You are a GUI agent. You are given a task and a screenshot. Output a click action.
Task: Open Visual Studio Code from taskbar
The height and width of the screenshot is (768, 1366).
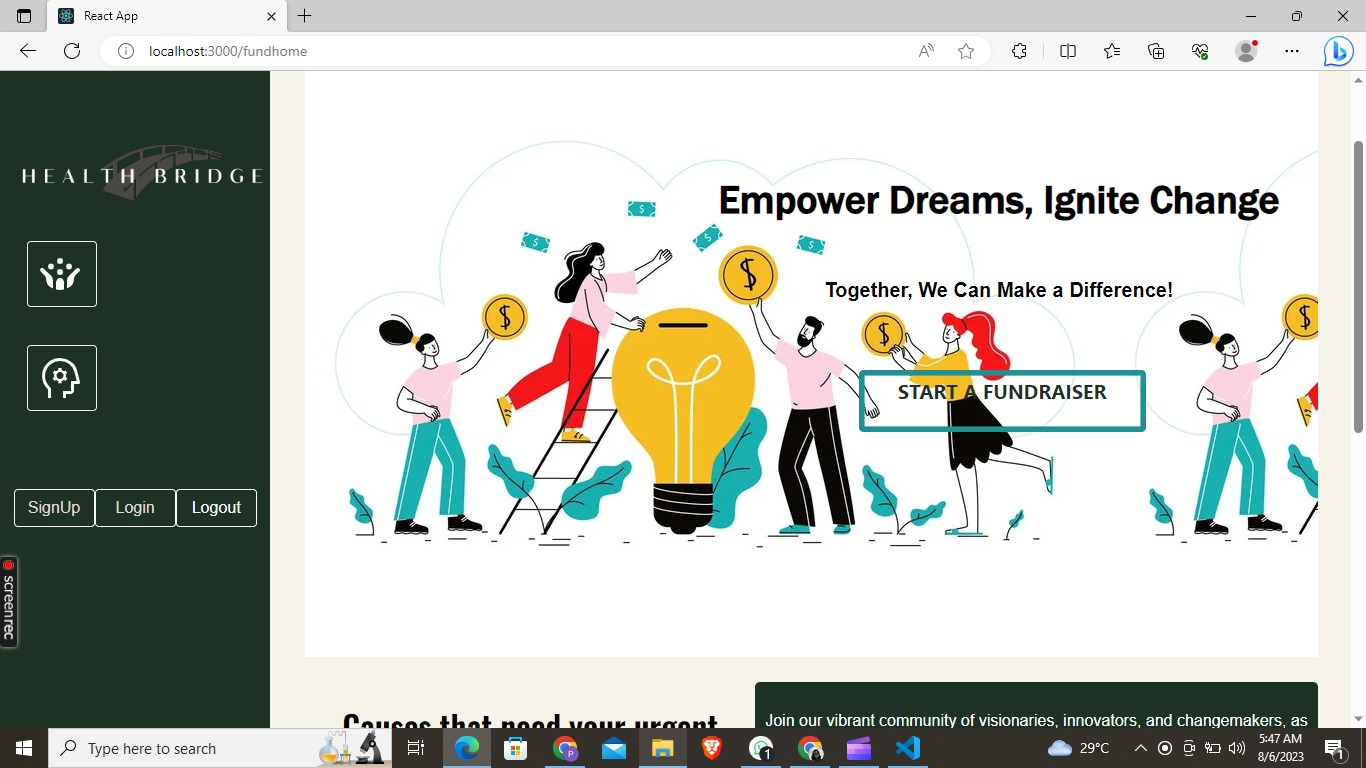point(908,748)
